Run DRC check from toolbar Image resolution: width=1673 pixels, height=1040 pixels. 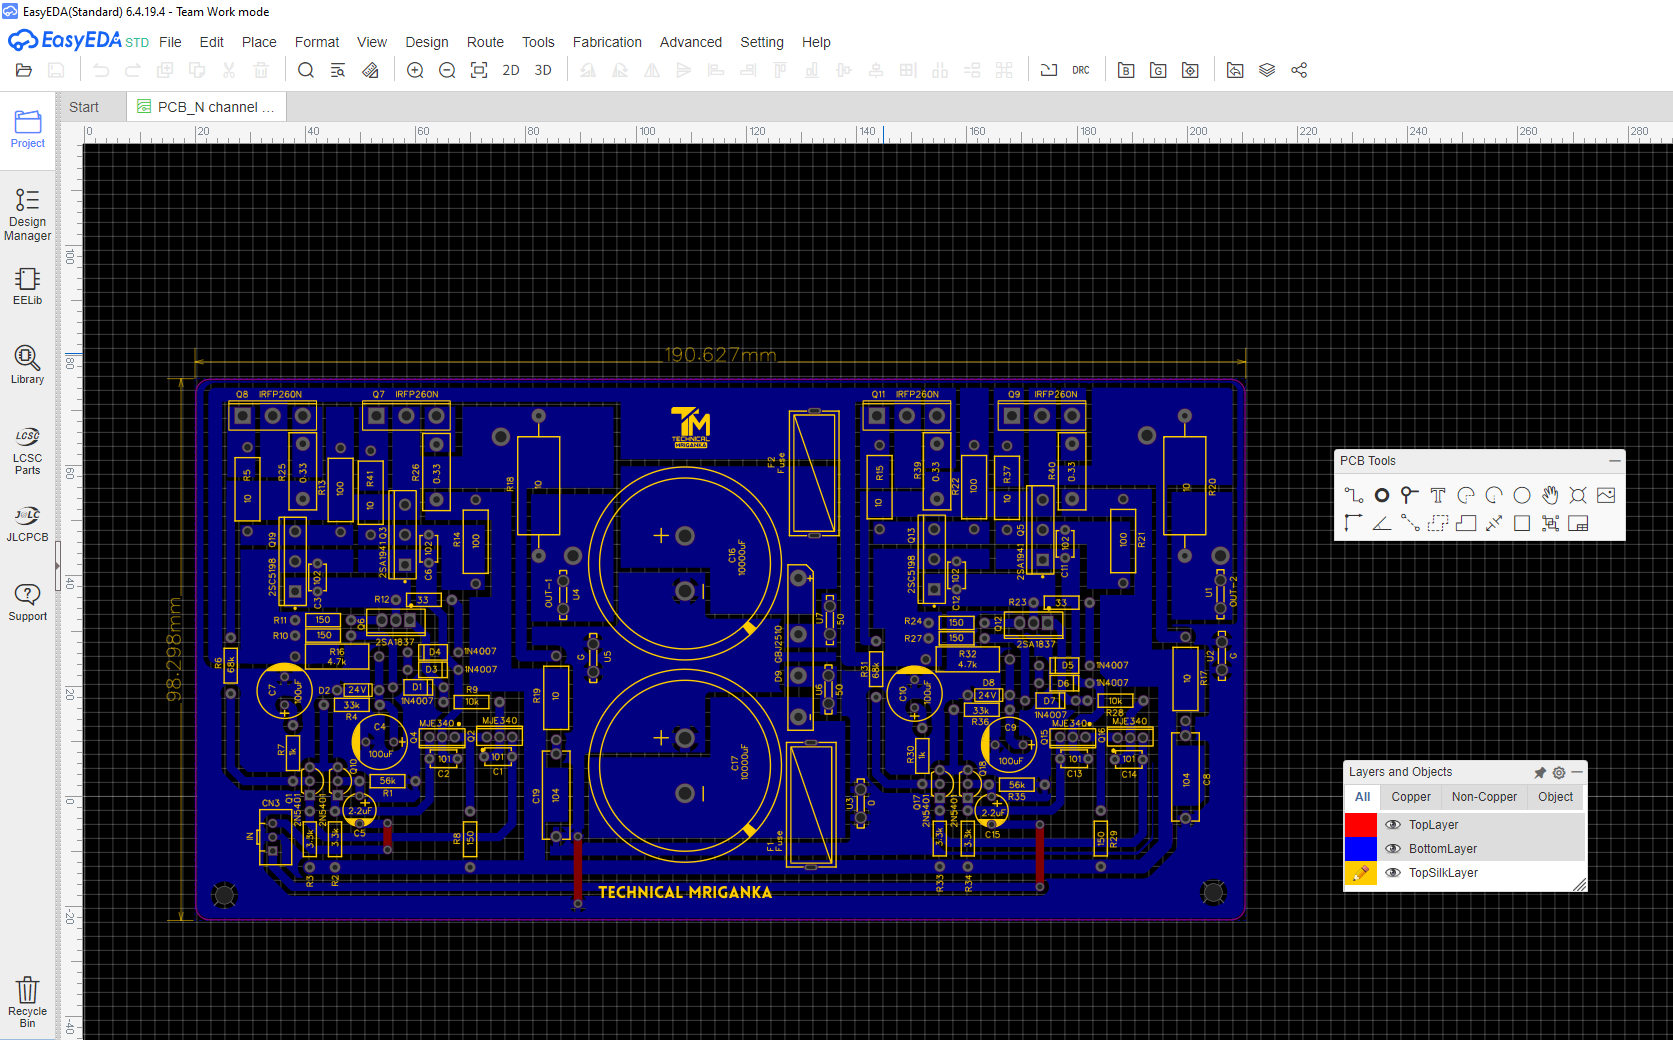tap(1081, 70)
